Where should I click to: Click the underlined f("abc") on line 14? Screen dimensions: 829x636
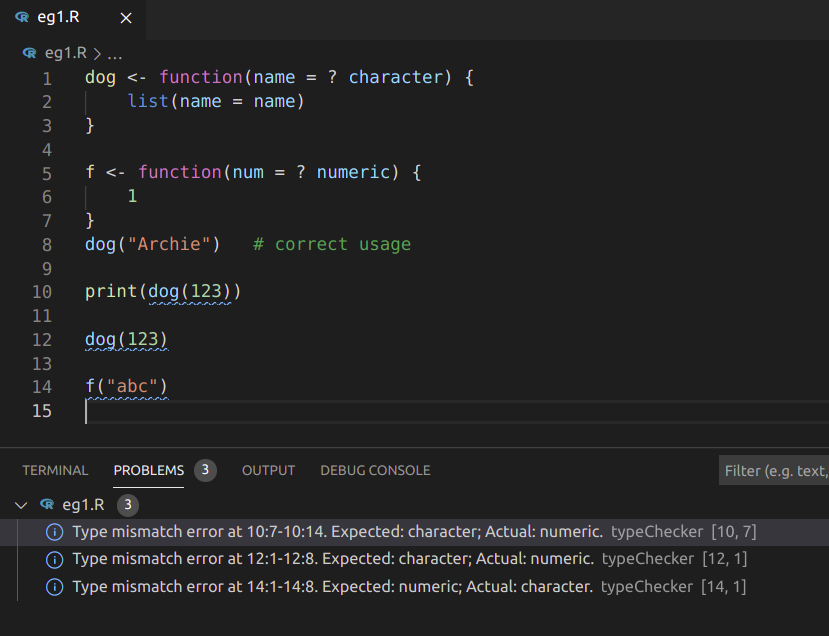pos(126,386)
